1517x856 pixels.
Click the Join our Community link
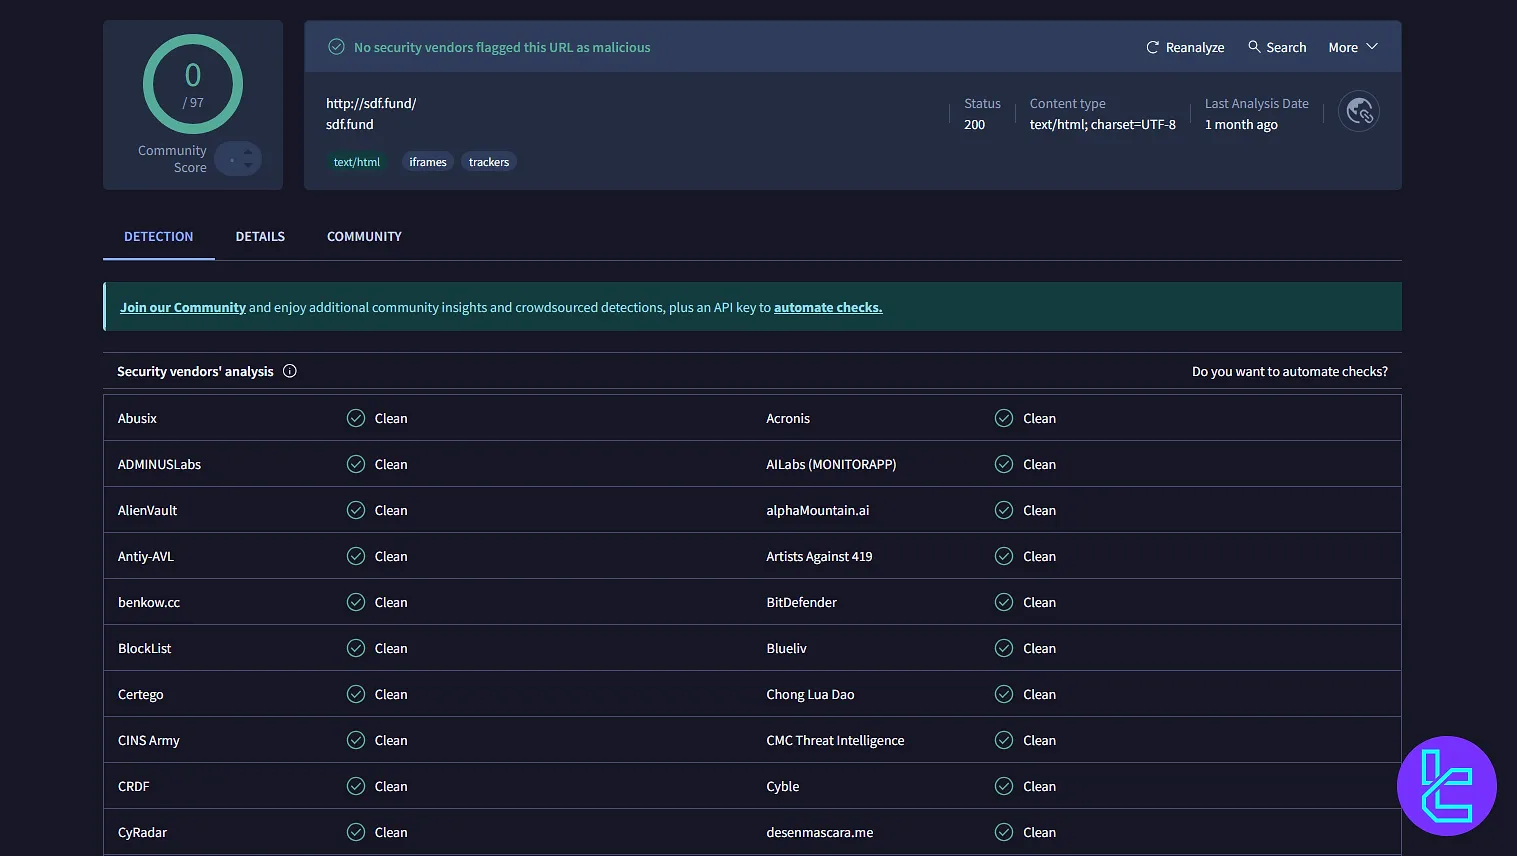[182, 307]
